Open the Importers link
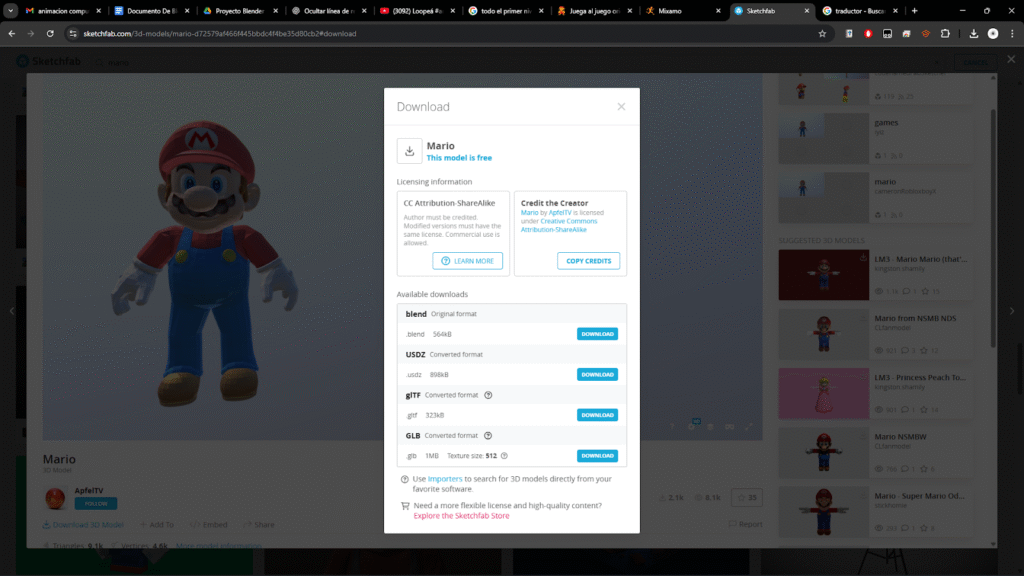 (445, 479)
